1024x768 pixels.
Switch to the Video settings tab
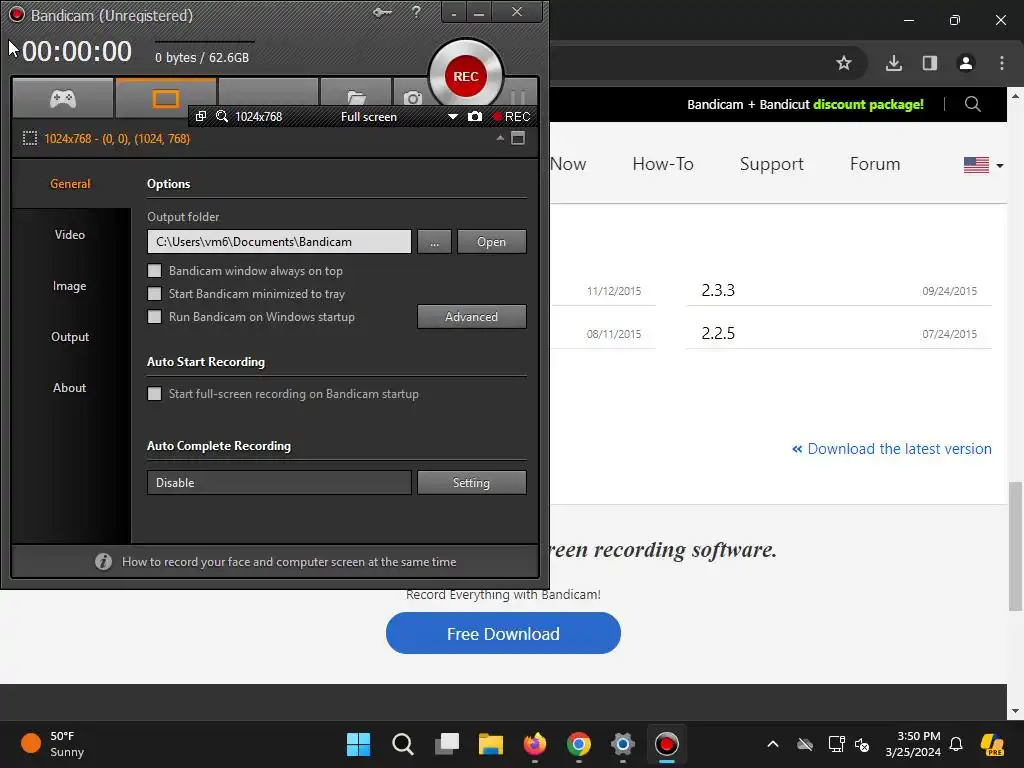70,234
